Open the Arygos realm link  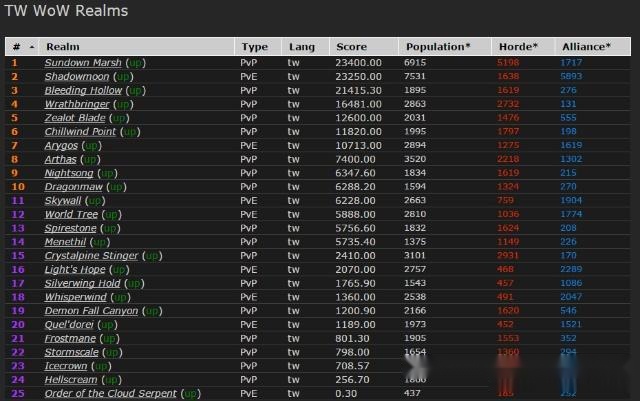(61, 145)
